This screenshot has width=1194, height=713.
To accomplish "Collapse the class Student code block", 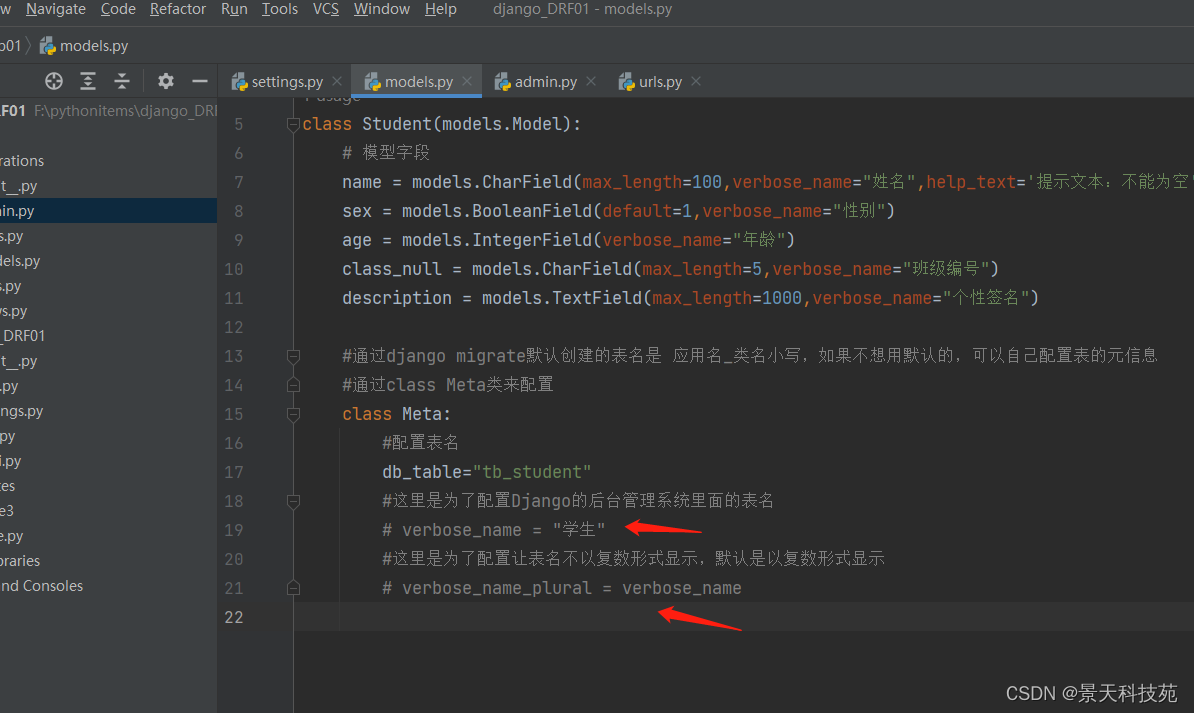I will coord(292,124).
